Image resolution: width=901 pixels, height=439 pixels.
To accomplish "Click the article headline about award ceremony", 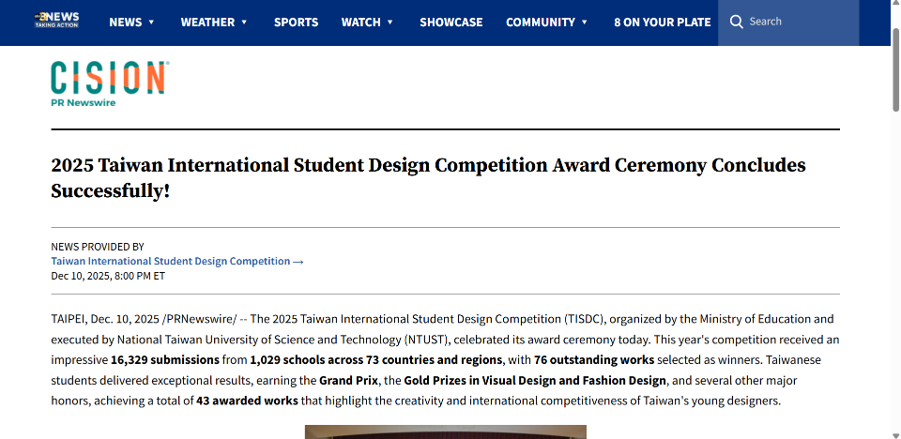I will [428, 177].
